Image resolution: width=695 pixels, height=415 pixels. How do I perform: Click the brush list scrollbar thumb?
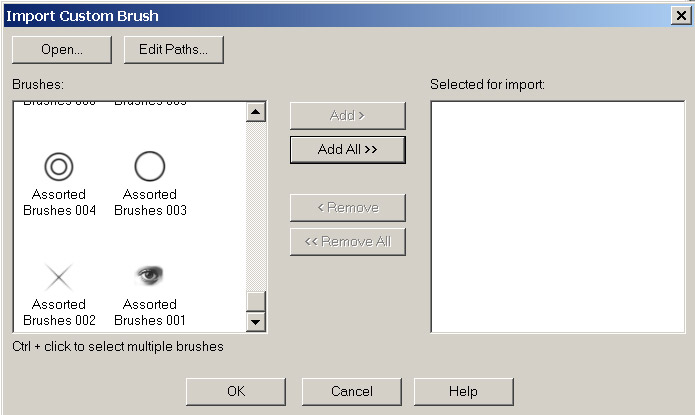(255, 301)
